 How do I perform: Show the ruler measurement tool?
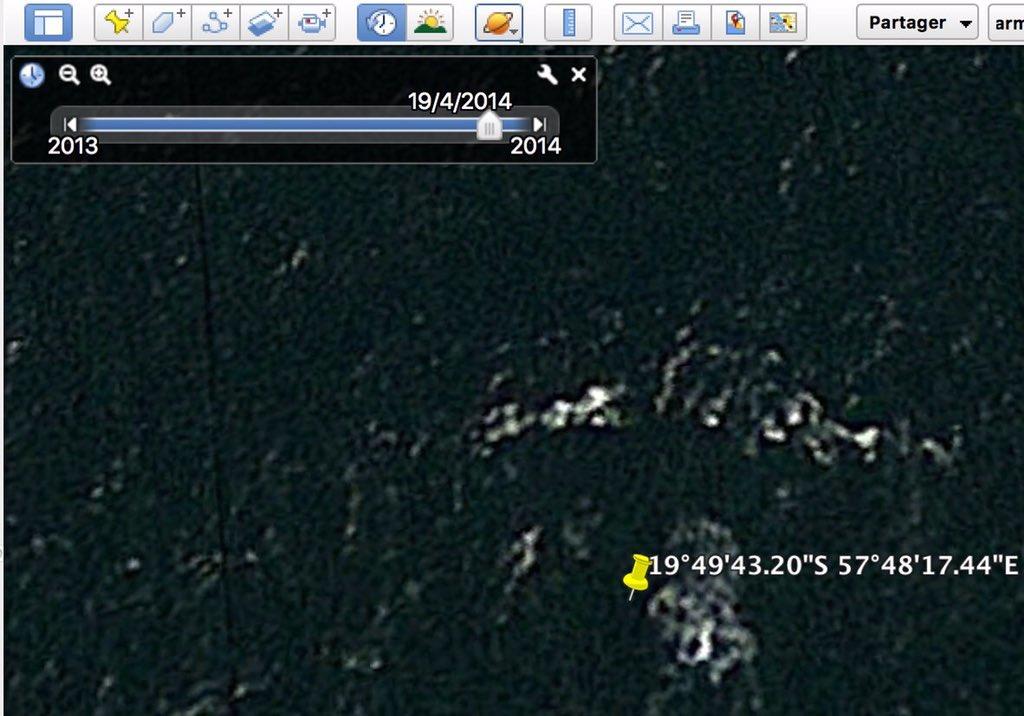coord(568,23)
